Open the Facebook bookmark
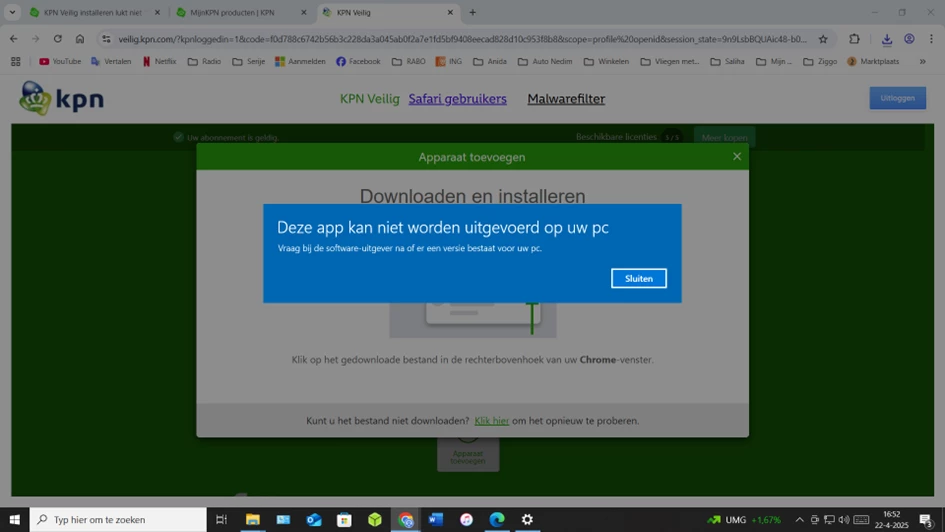Screen dimensions: 945x532 pos(358,61)
